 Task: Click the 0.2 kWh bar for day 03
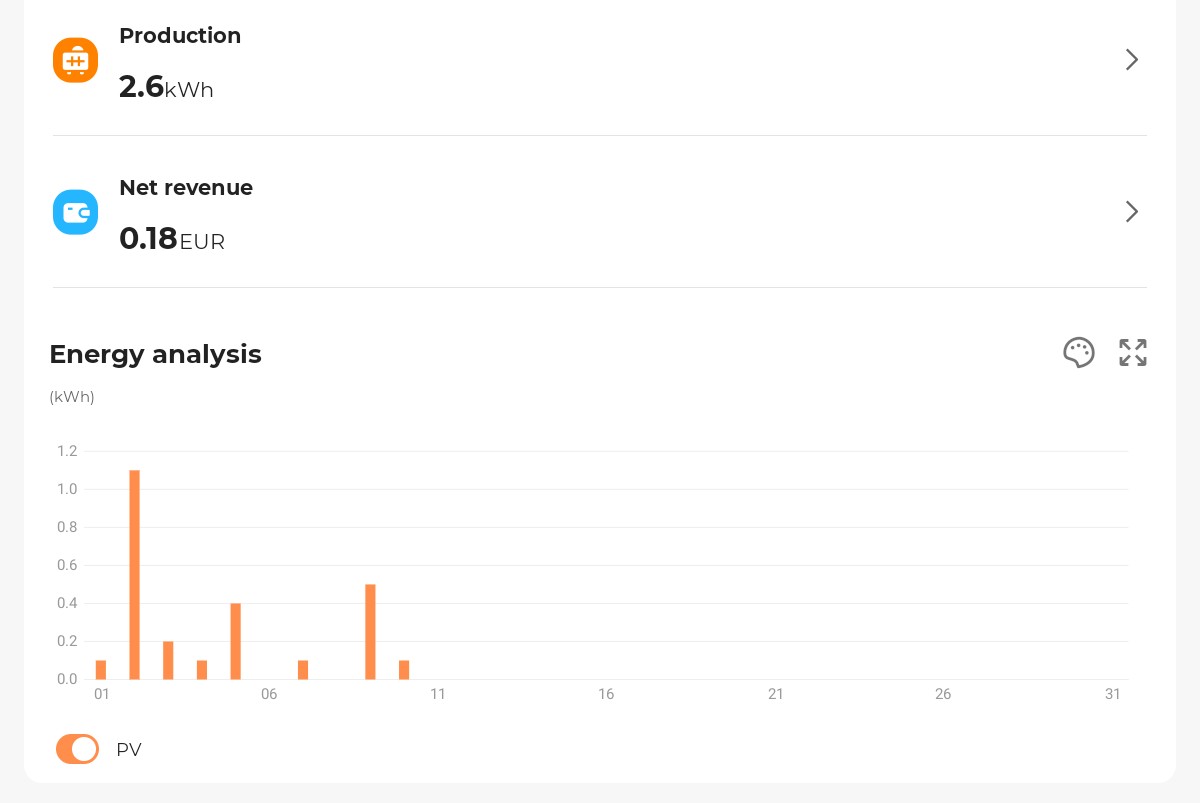pyautogui.click(x=168, y=660)
